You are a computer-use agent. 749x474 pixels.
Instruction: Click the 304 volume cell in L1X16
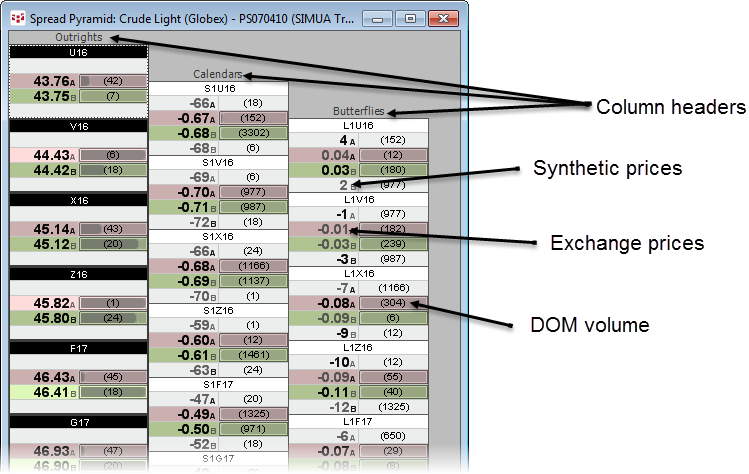[392, 303]
